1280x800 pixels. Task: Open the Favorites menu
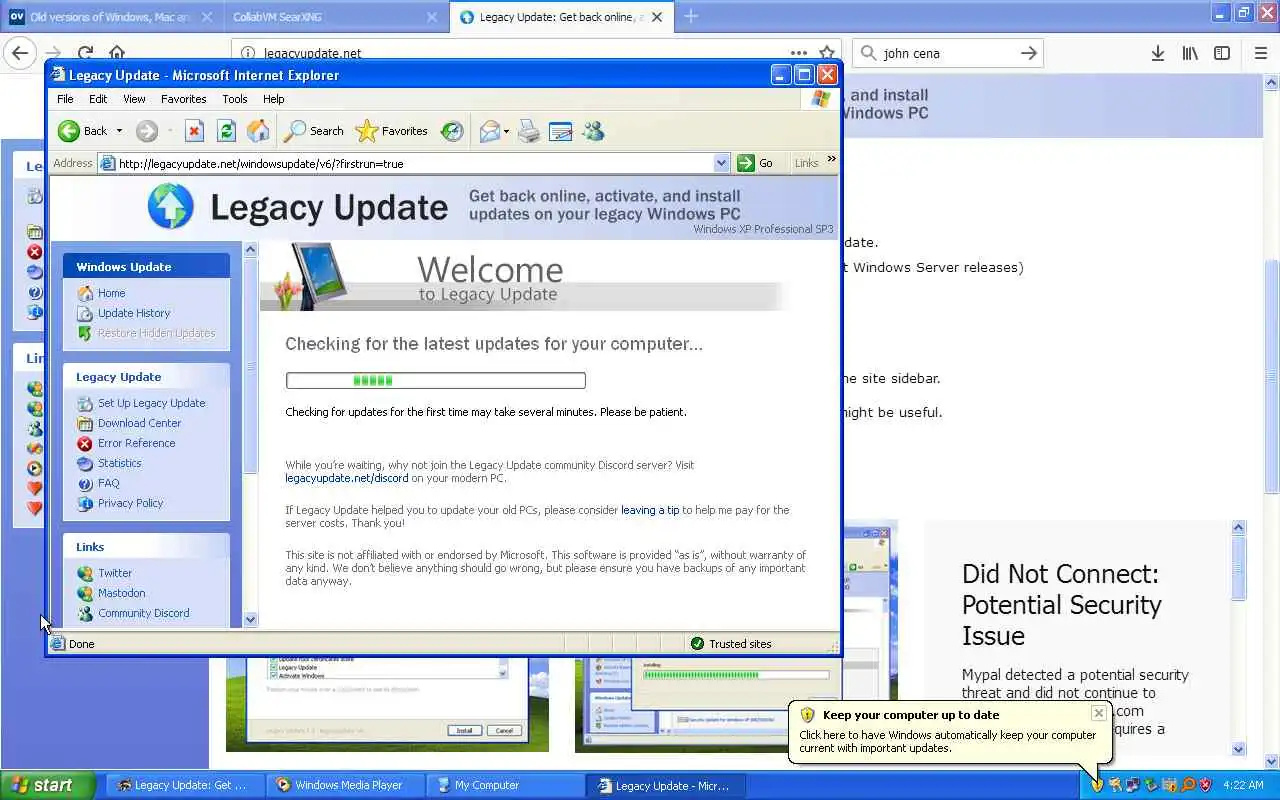(183, 99)
